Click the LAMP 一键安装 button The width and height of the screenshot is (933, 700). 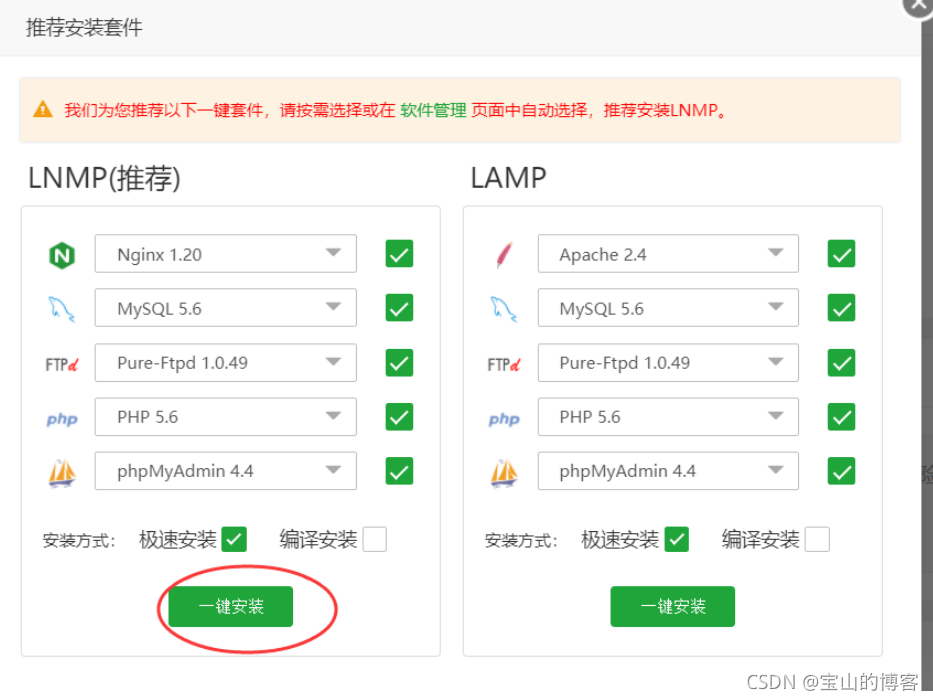coord(673,607)
